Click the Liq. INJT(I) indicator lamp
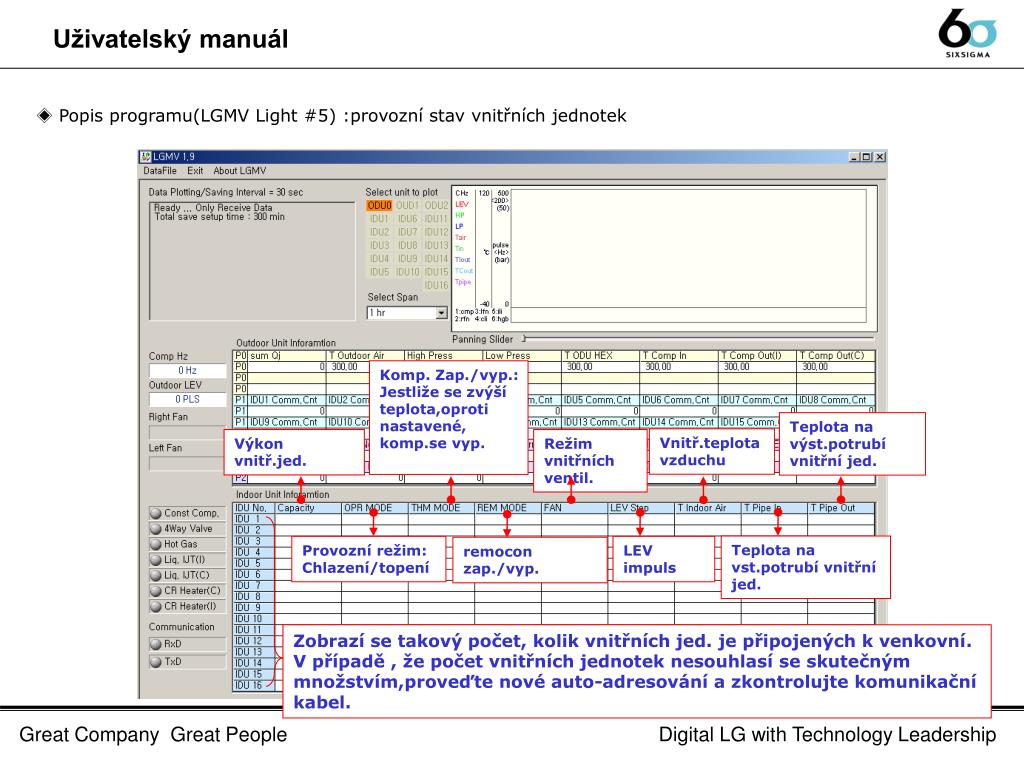Screen dimensions: 1024x768 (x=155, y=560)
